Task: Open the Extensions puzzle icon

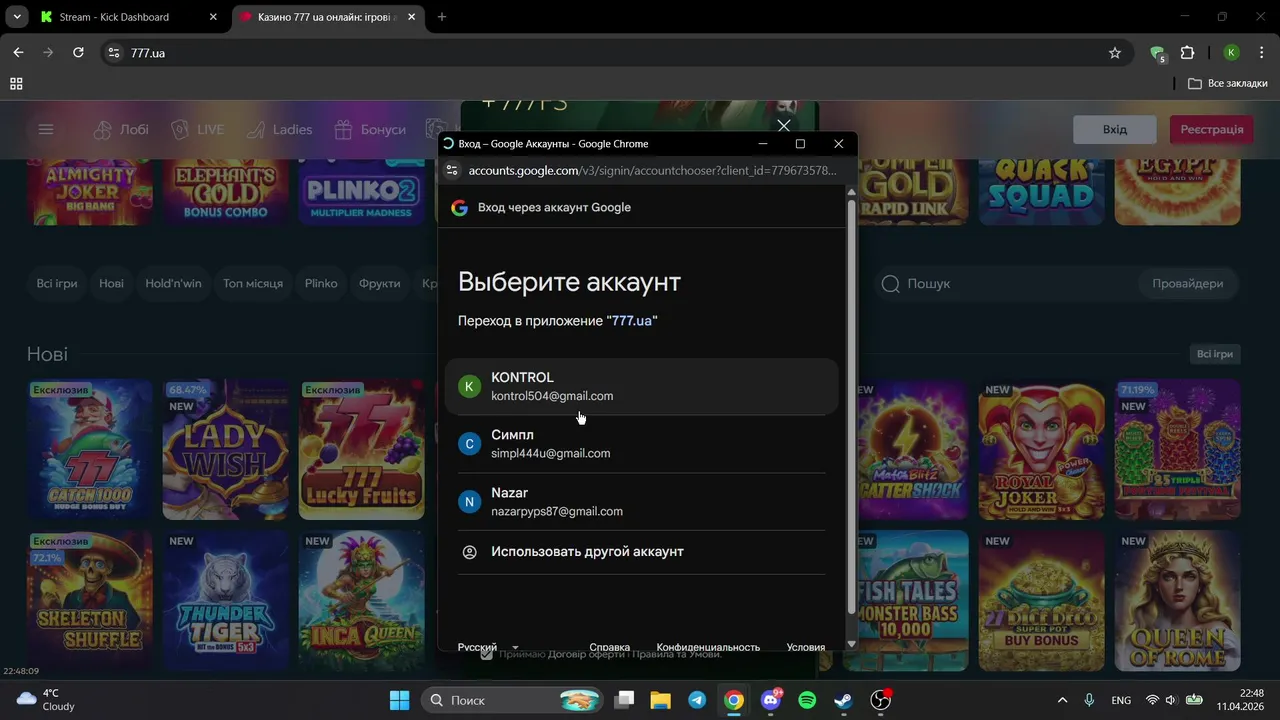Action: tap(1188, 53)
